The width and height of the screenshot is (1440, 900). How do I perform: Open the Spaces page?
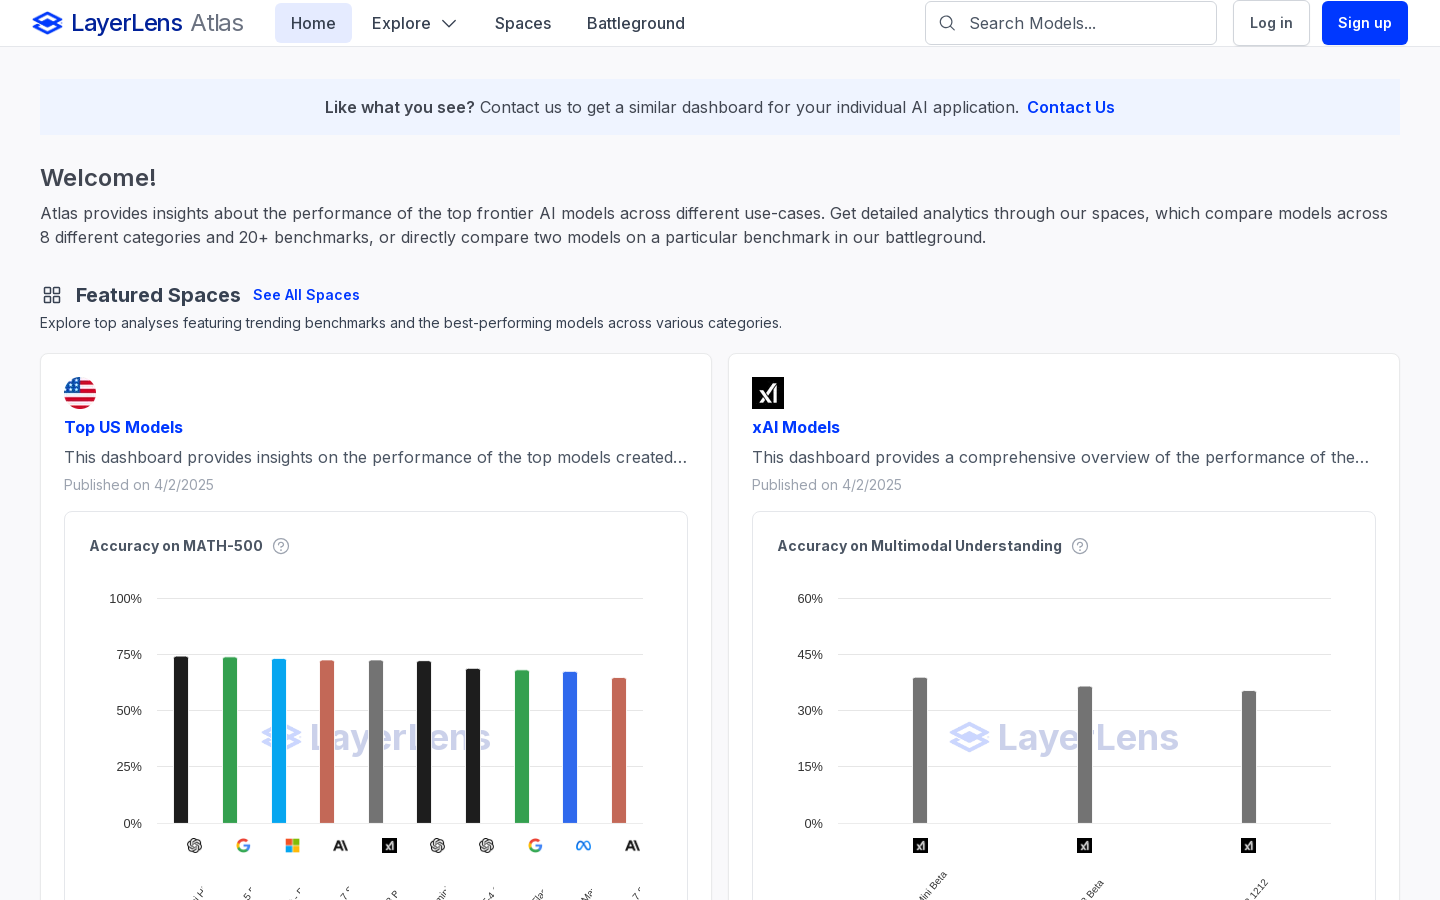pyautogui.click(x=523, y=23)
